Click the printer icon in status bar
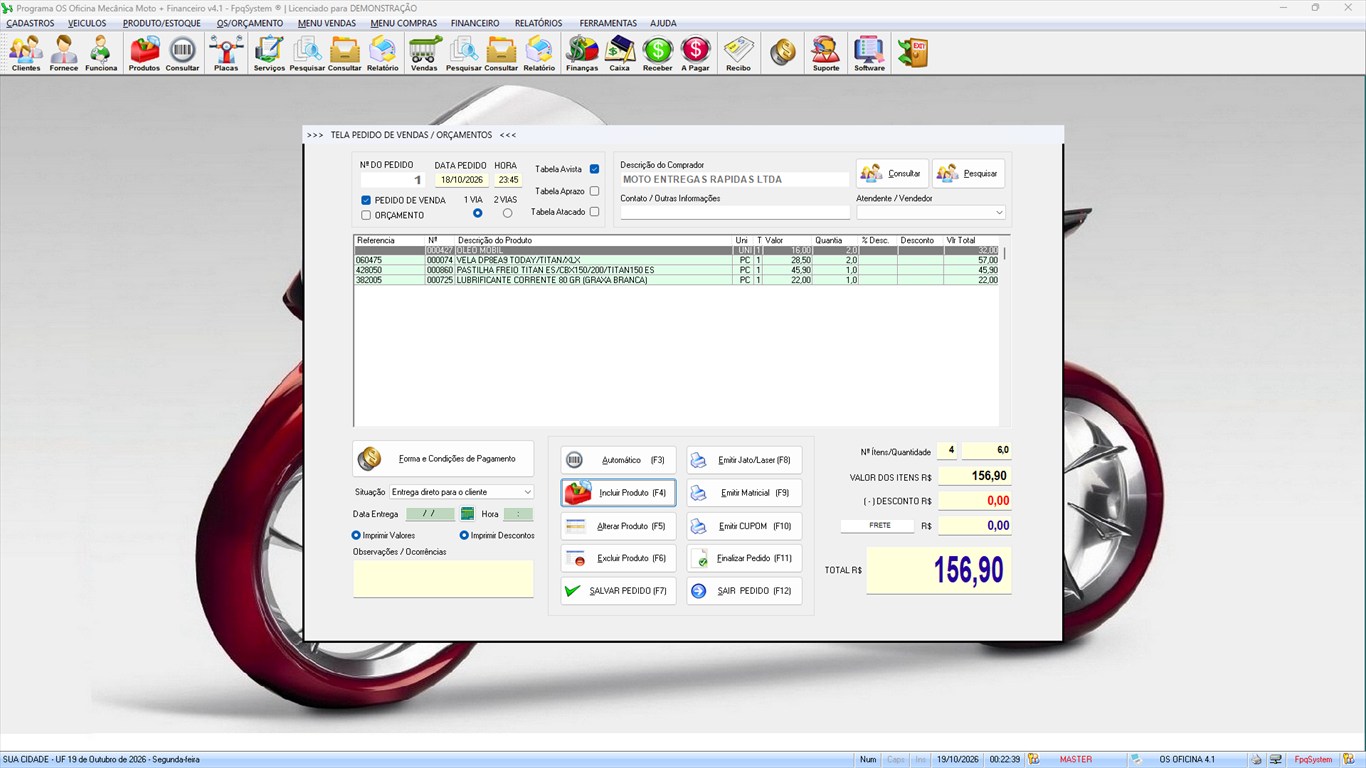The width and height of the screenshot is (1366, 768). pos(1255,760)
